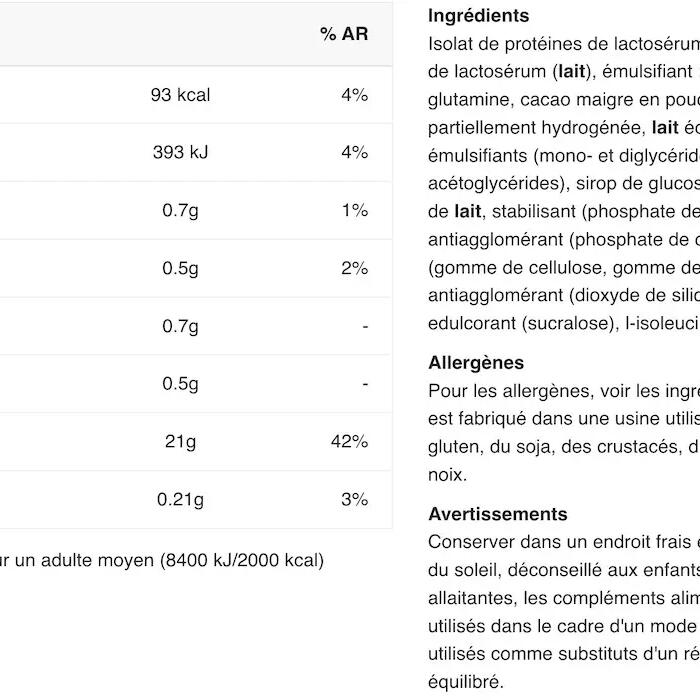Click the '% AR' column header
700x700 pixels.
(x=344, y=34)
